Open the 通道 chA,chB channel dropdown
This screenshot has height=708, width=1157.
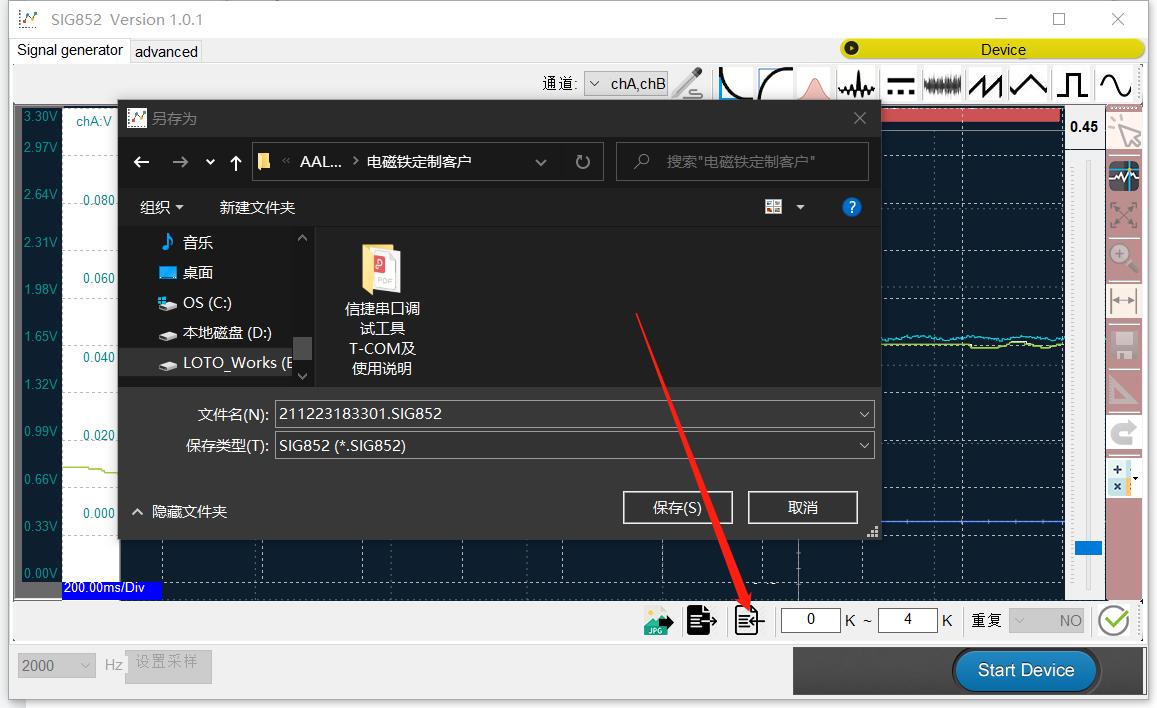tap(626, 84)
